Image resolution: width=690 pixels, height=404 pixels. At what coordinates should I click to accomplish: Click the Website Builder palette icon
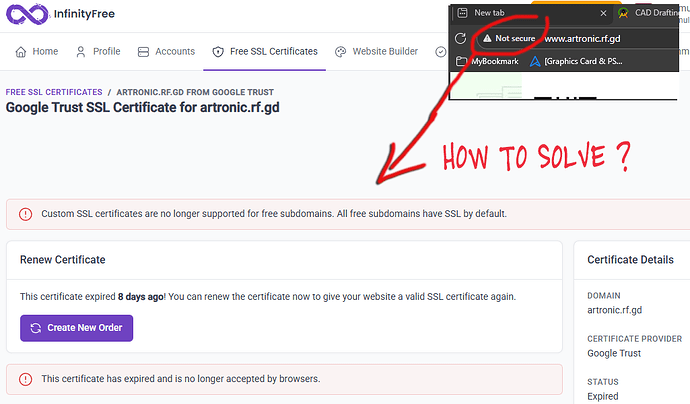click(x=340, y=51)
